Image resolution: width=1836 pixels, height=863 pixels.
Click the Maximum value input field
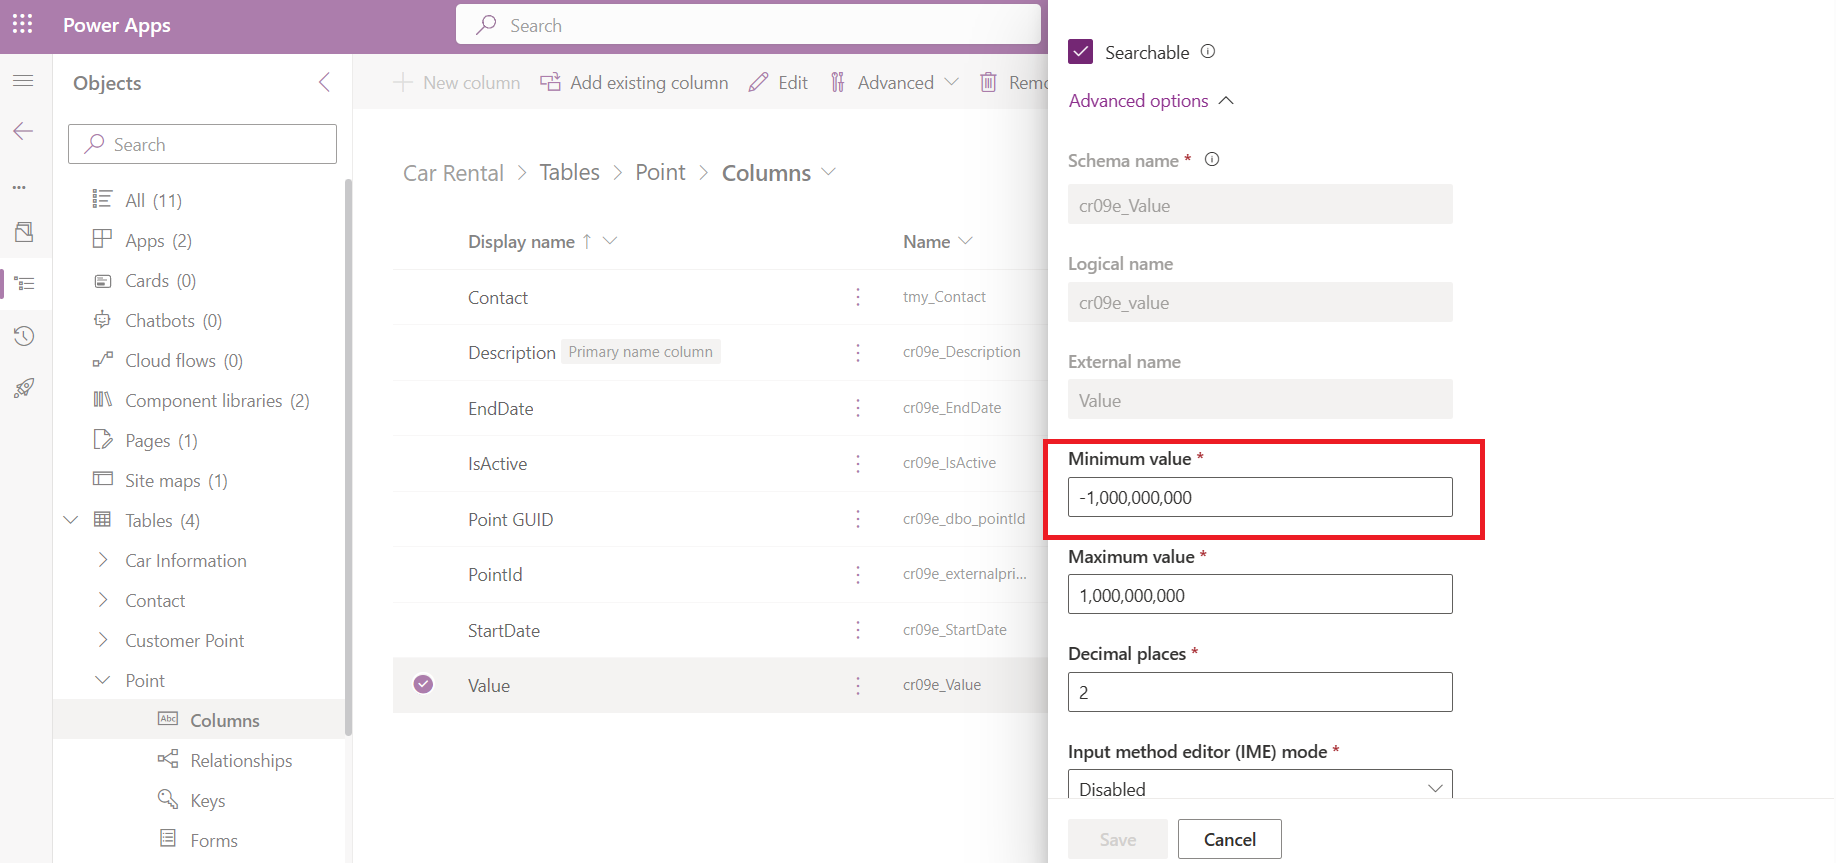(1260, 594)
